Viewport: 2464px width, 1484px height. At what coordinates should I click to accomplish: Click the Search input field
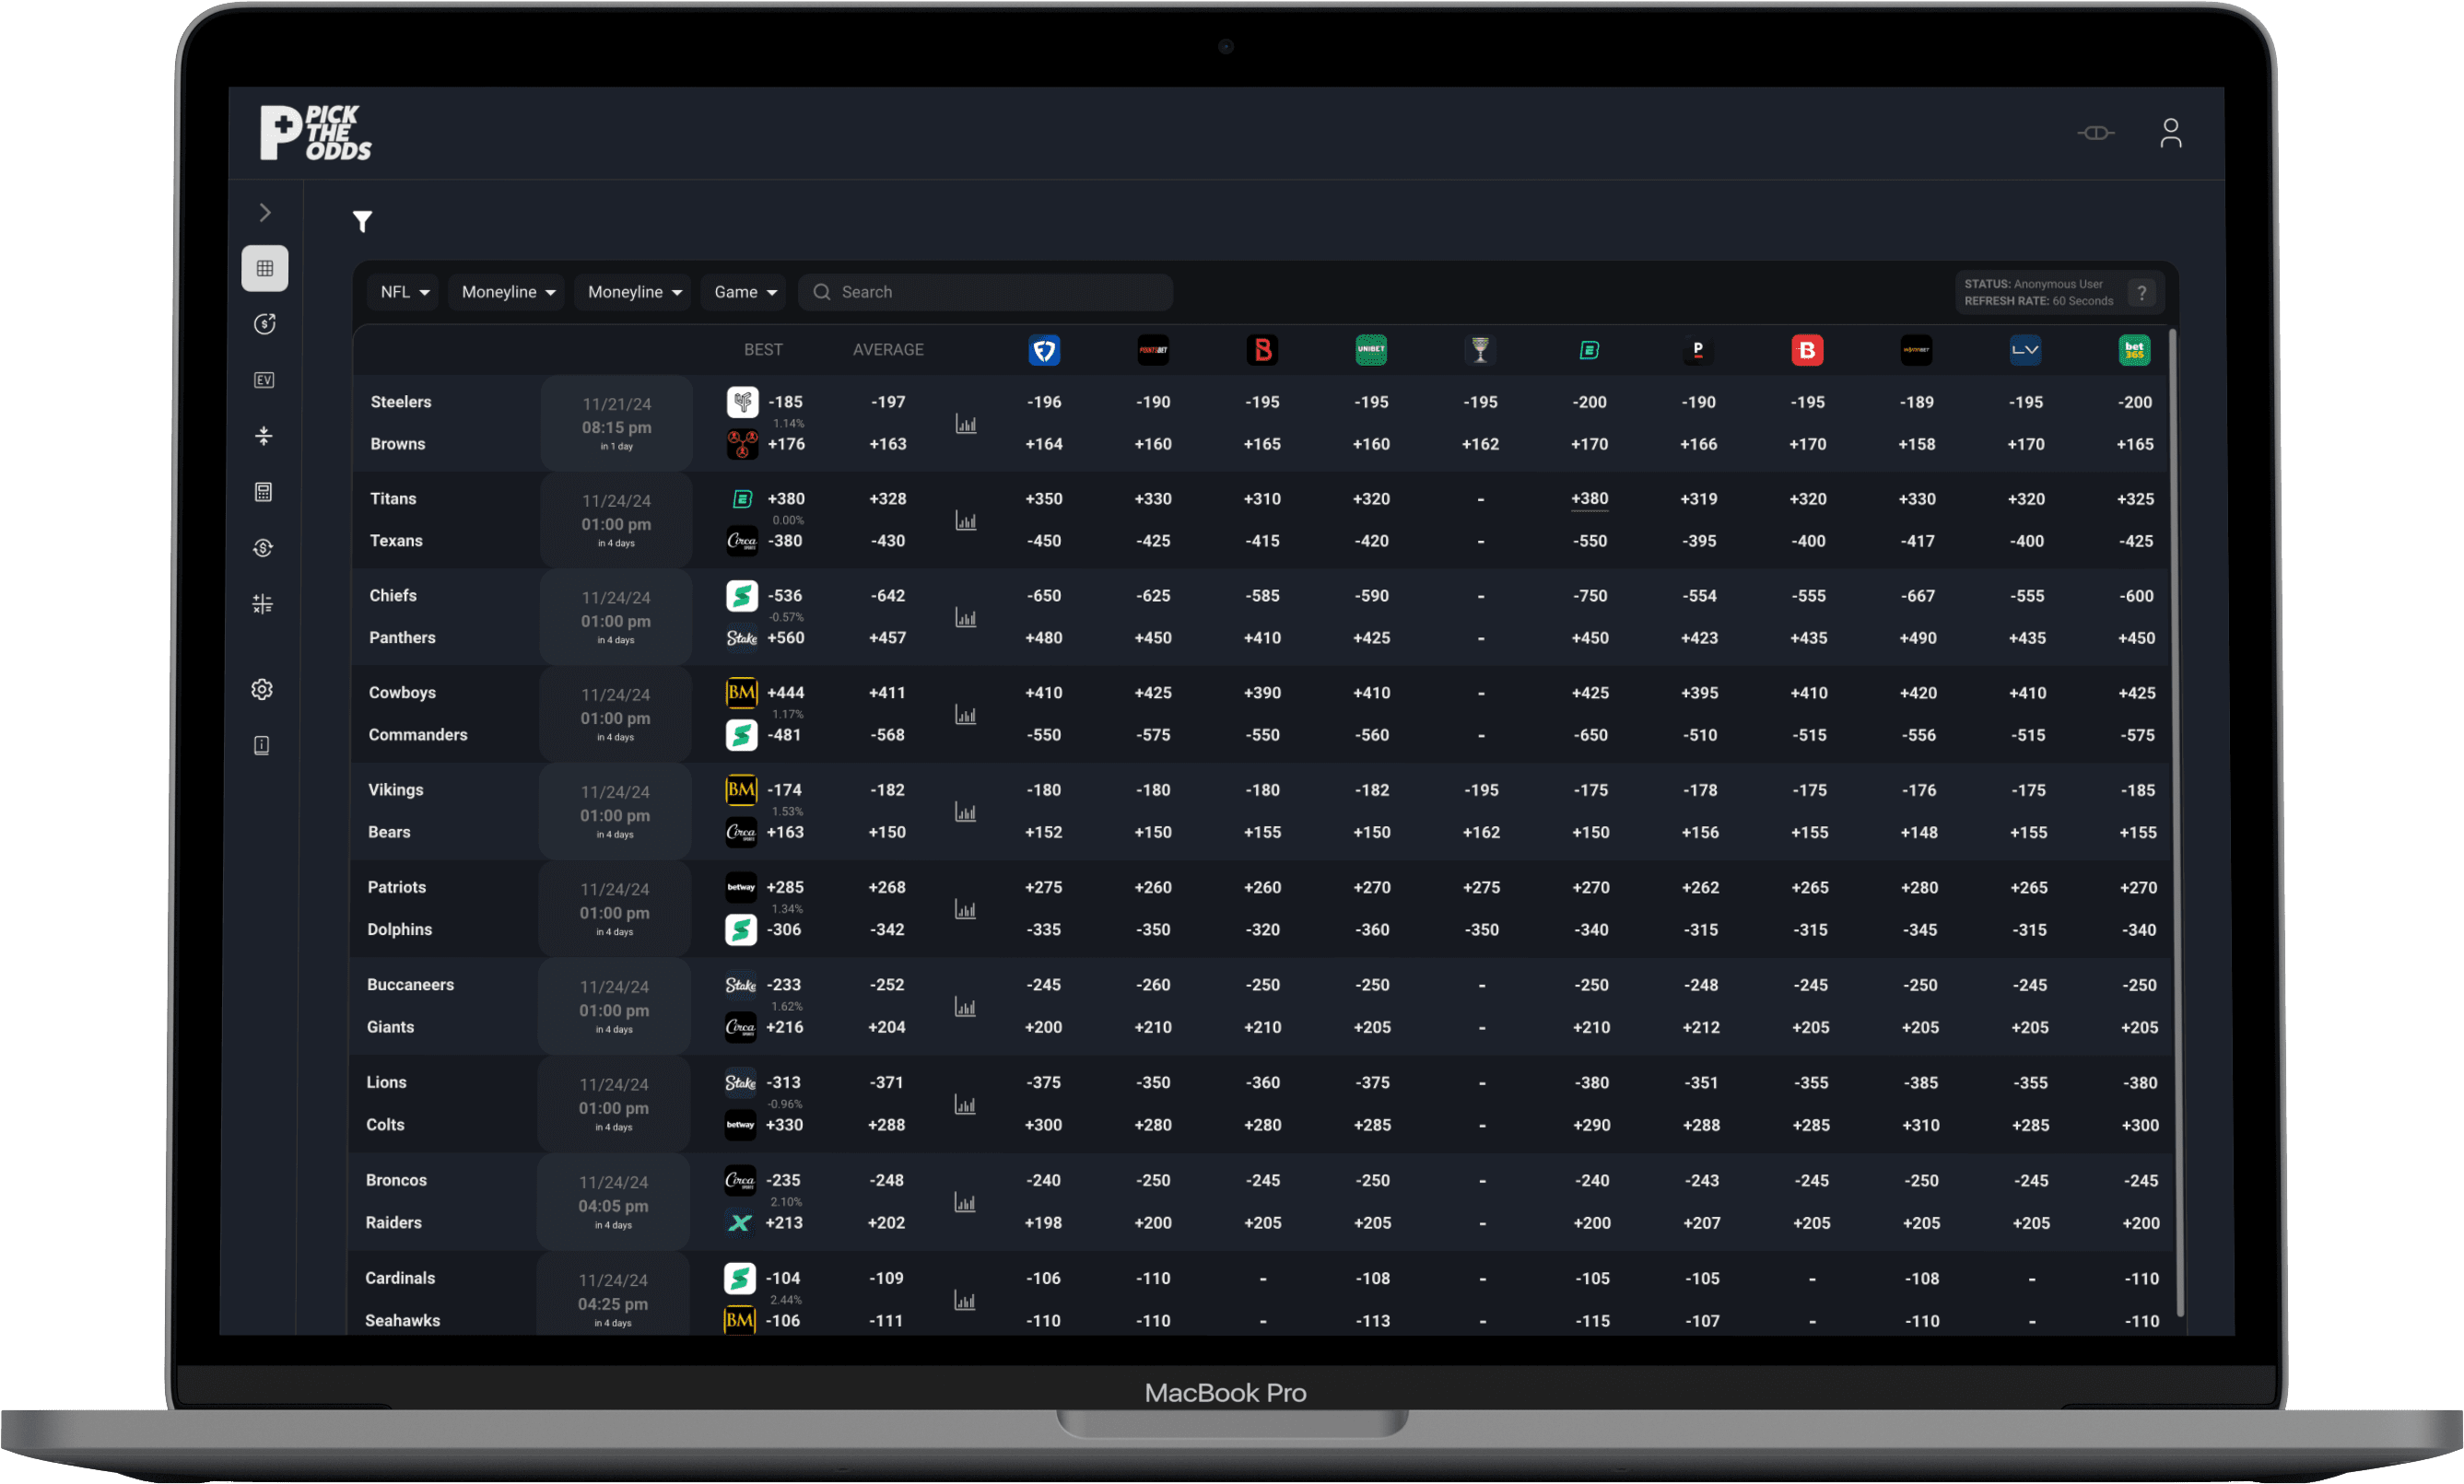click(x=985, y=292)
